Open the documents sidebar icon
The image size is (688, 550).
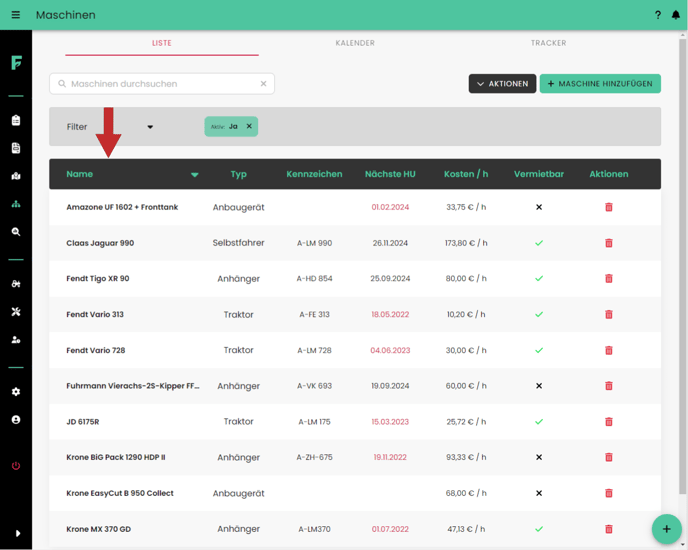click(x=16, y=148)
